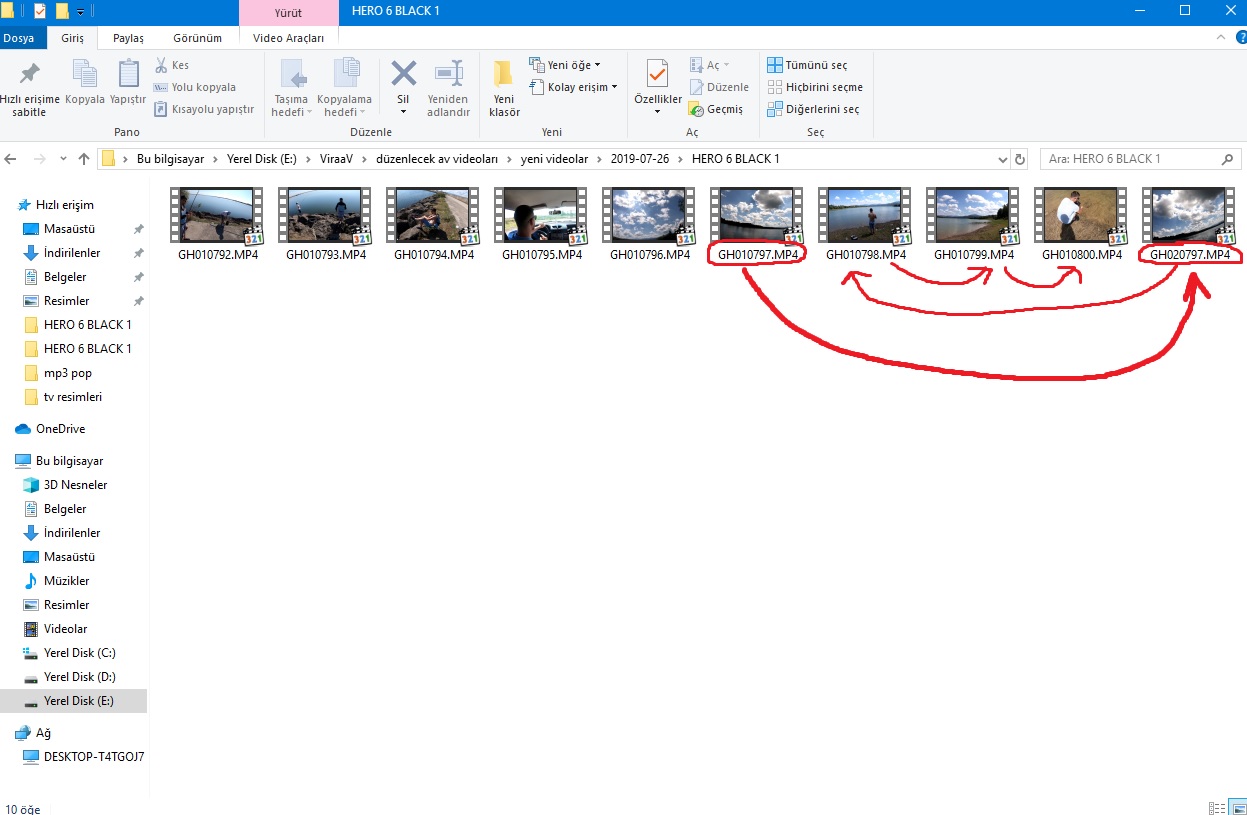Click the 2019-07-26 breadcrumb segment
This screenshot has width=1247, height=815.
tap(639, 159)
